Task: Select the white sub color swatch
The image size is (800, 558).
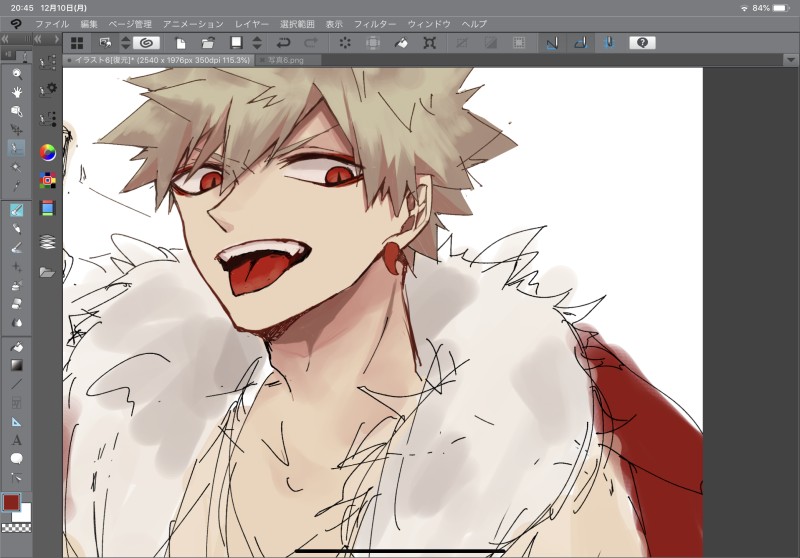Action: point(24,514)
